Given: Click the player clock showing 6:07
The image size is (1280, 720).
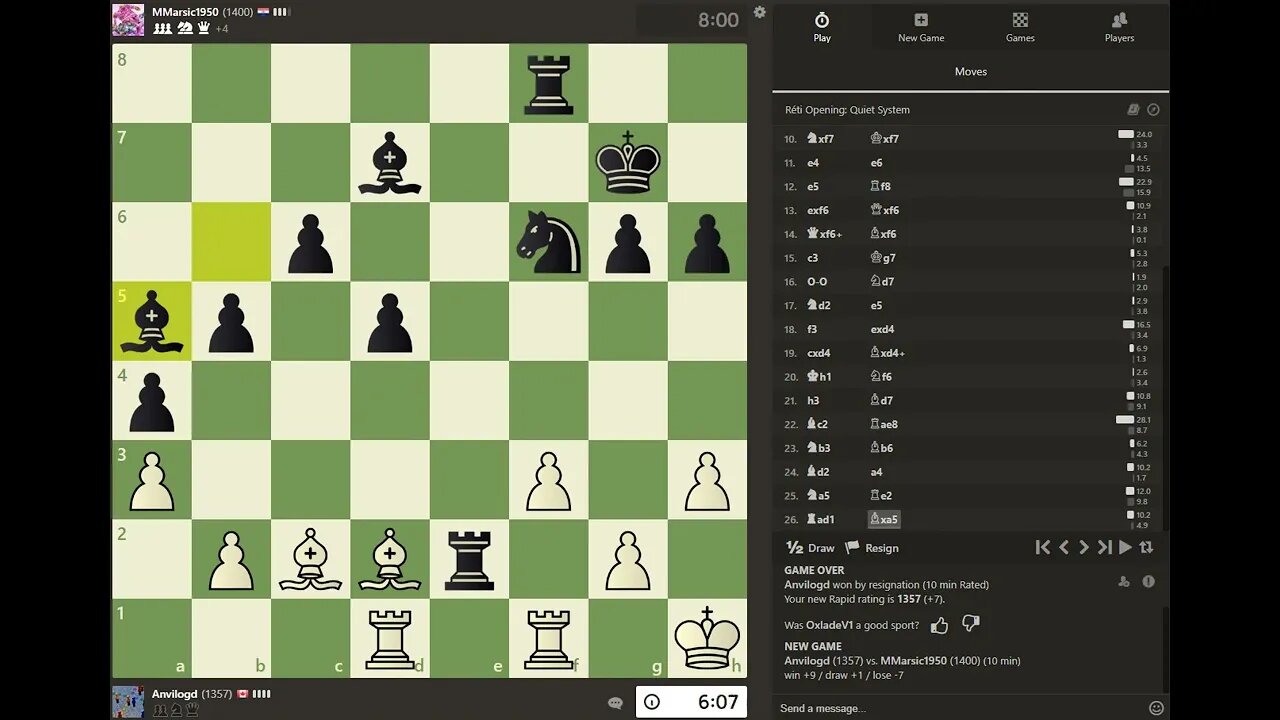Looking at the screenshot, I should (x=691, y=702).
